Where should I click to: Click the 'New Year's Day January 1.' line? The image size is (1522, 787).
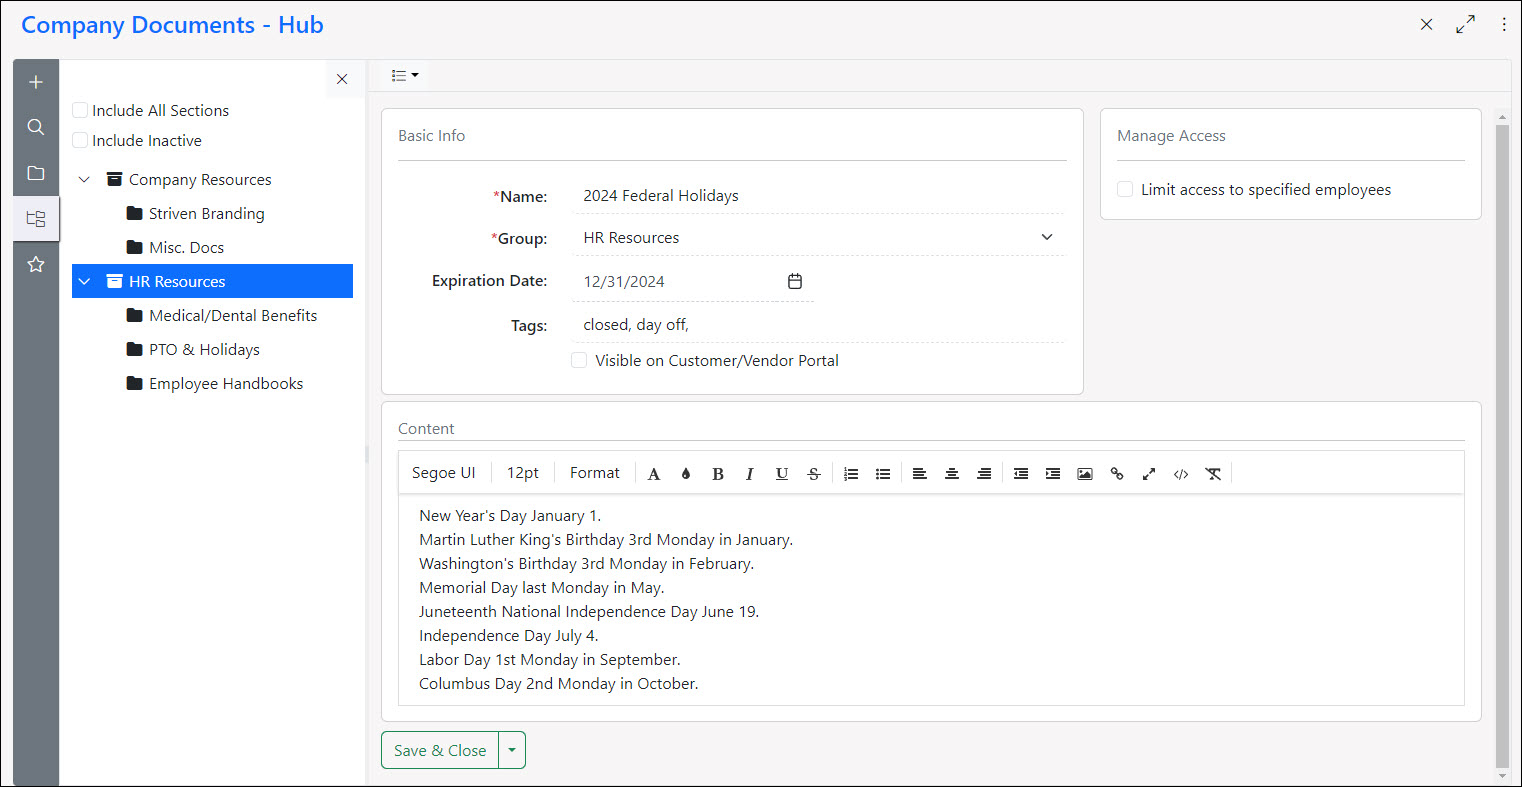click(510, 516)
